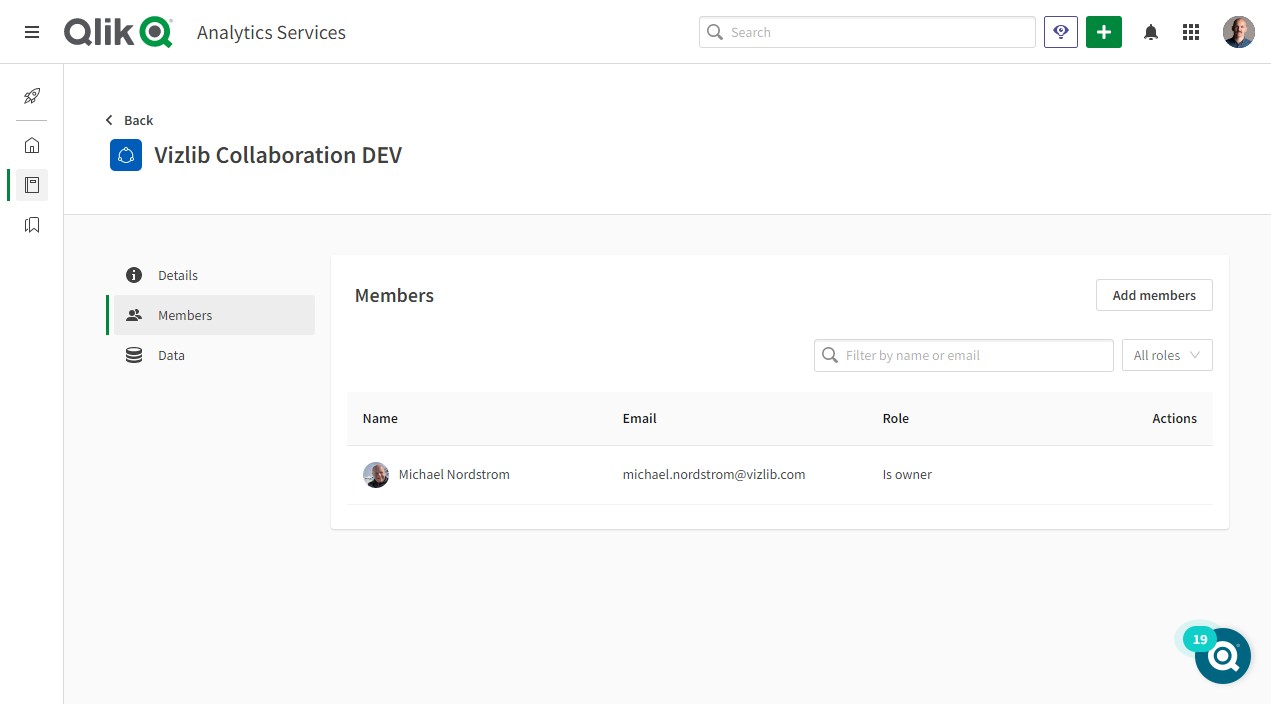Viewport: 1271px width, 704px height.
Task: Go Back to the previous page
Action: coord(130,120)
